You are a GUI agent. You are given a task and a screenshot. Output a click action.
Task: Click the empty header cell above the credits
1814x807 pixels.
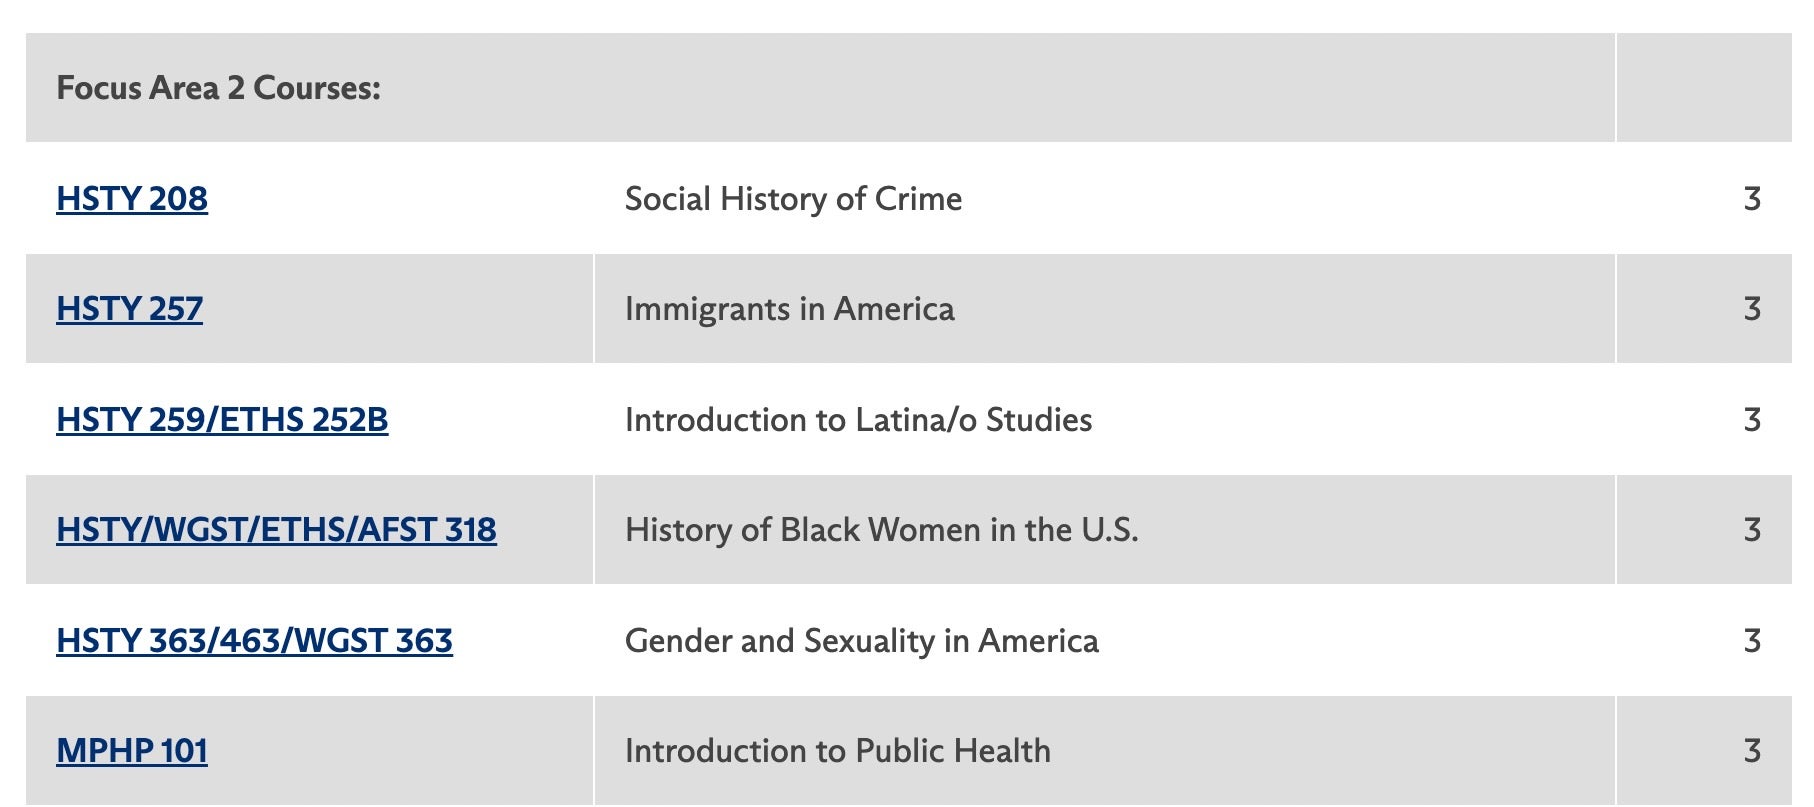click(x=1703, y=88)
